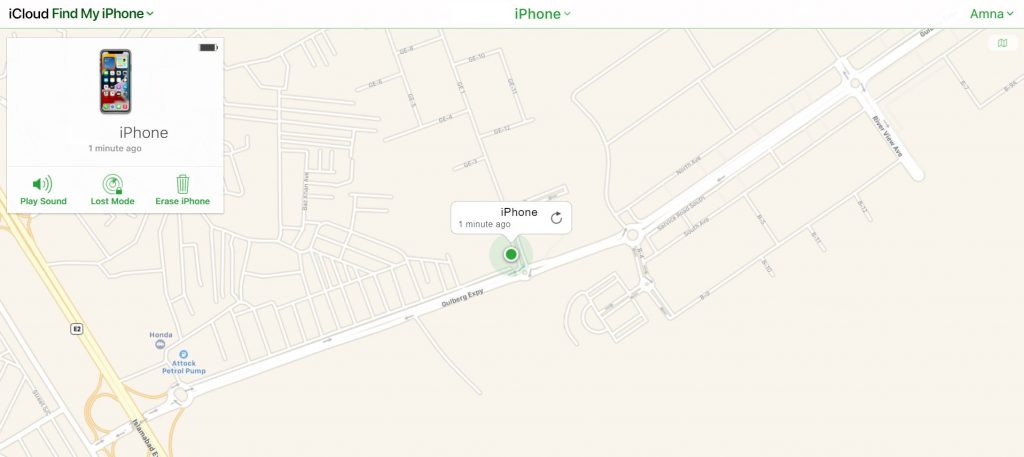This screenshot has width=1024, height=457.
Task: Click the Play Sound label
Action: coord(43,201)
